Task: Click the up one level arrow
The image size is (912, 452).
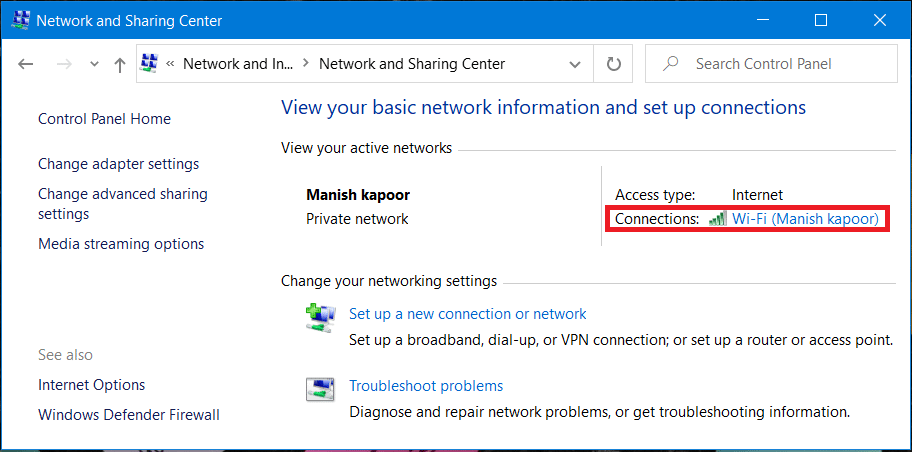Action: point(120,64)
